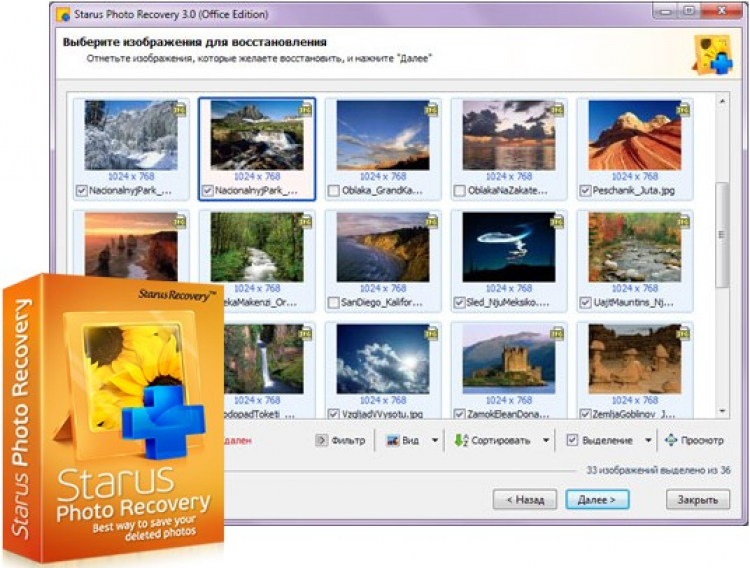Image resolution: width=750 pixels, height=568 pixels.
Task: Uncheck the Sled_NjuMeksiko image checkbox
Action: coord(459,303)
